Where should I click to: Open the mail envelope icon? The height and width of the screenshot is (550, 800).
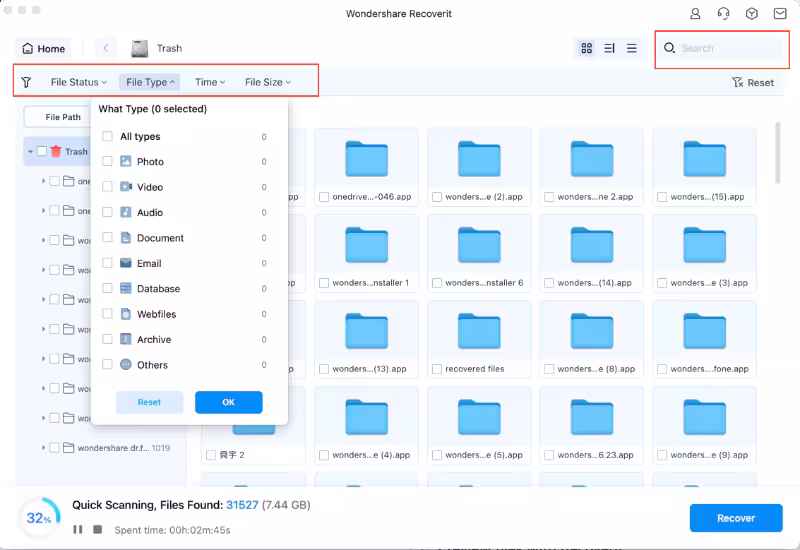point(780,14)
